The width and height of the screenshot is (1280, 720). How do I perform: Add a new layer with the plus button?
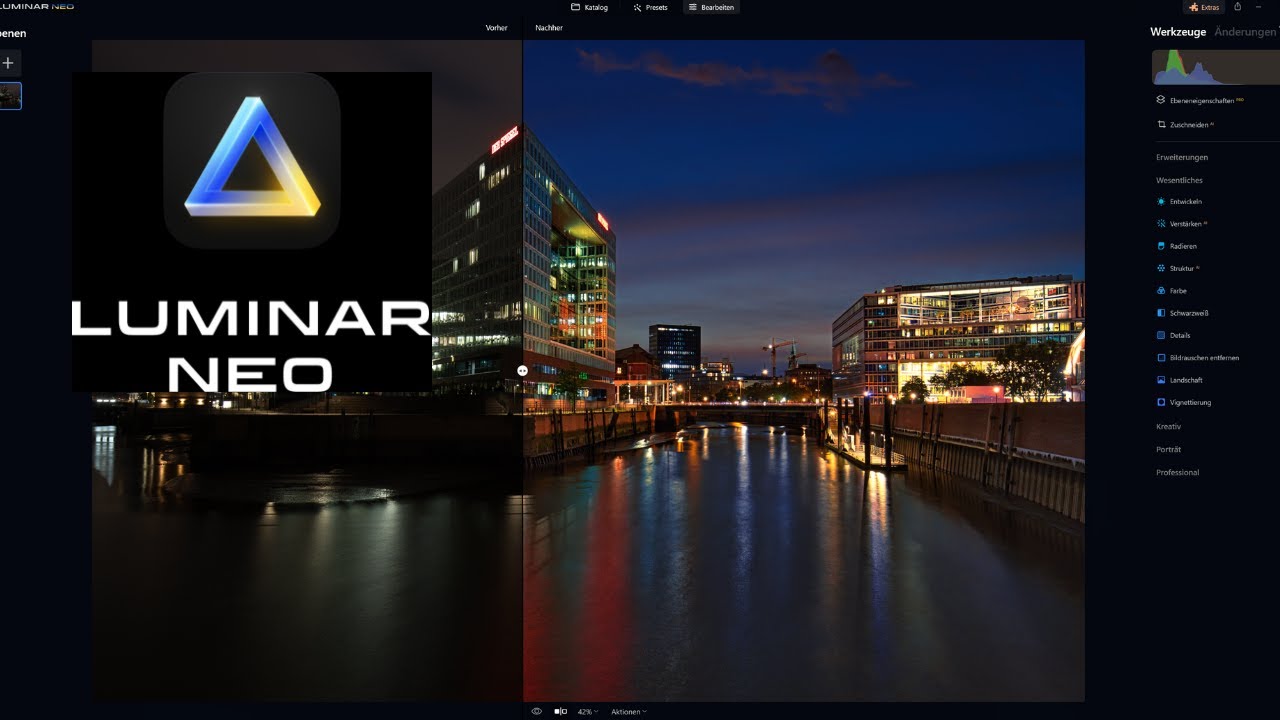[x=8, y=63]
